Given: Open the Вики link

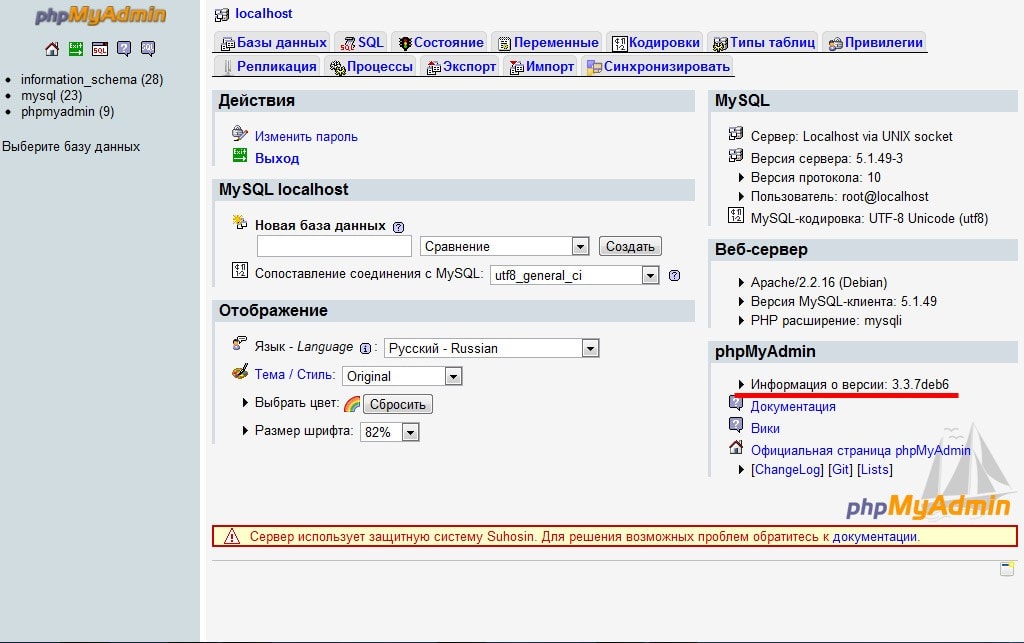Looking at the screenshot, I should pos(765,428).
